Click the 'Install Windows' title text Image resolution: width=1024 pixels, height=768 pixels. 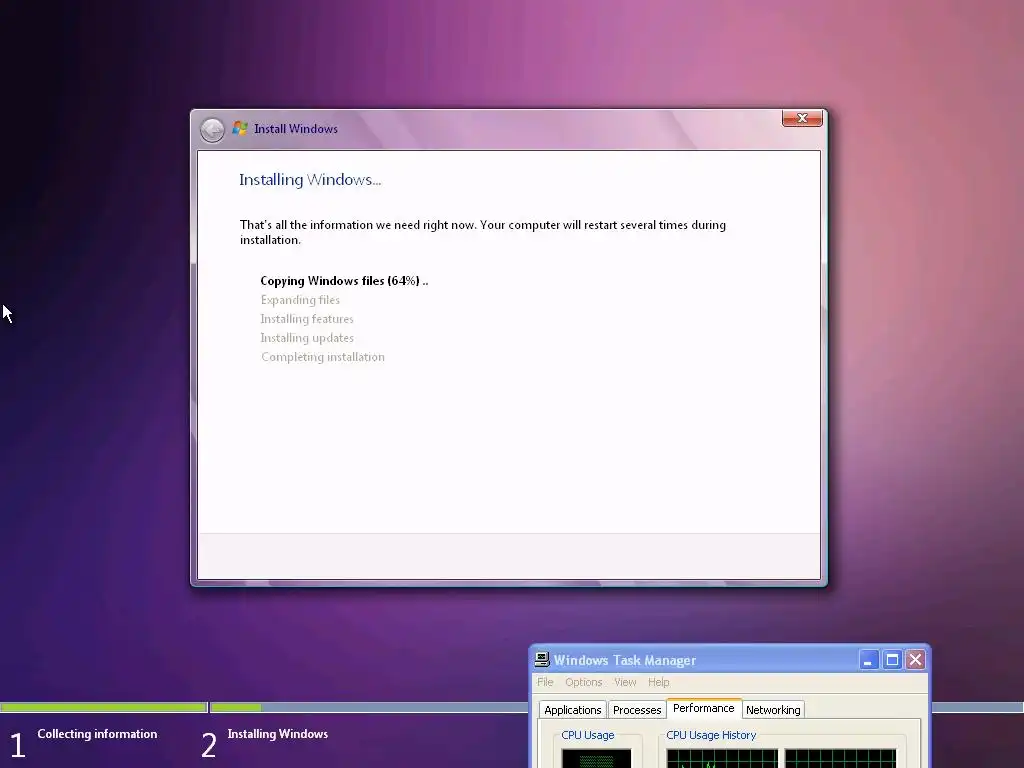pyautogui.click(x=296, y=129)
